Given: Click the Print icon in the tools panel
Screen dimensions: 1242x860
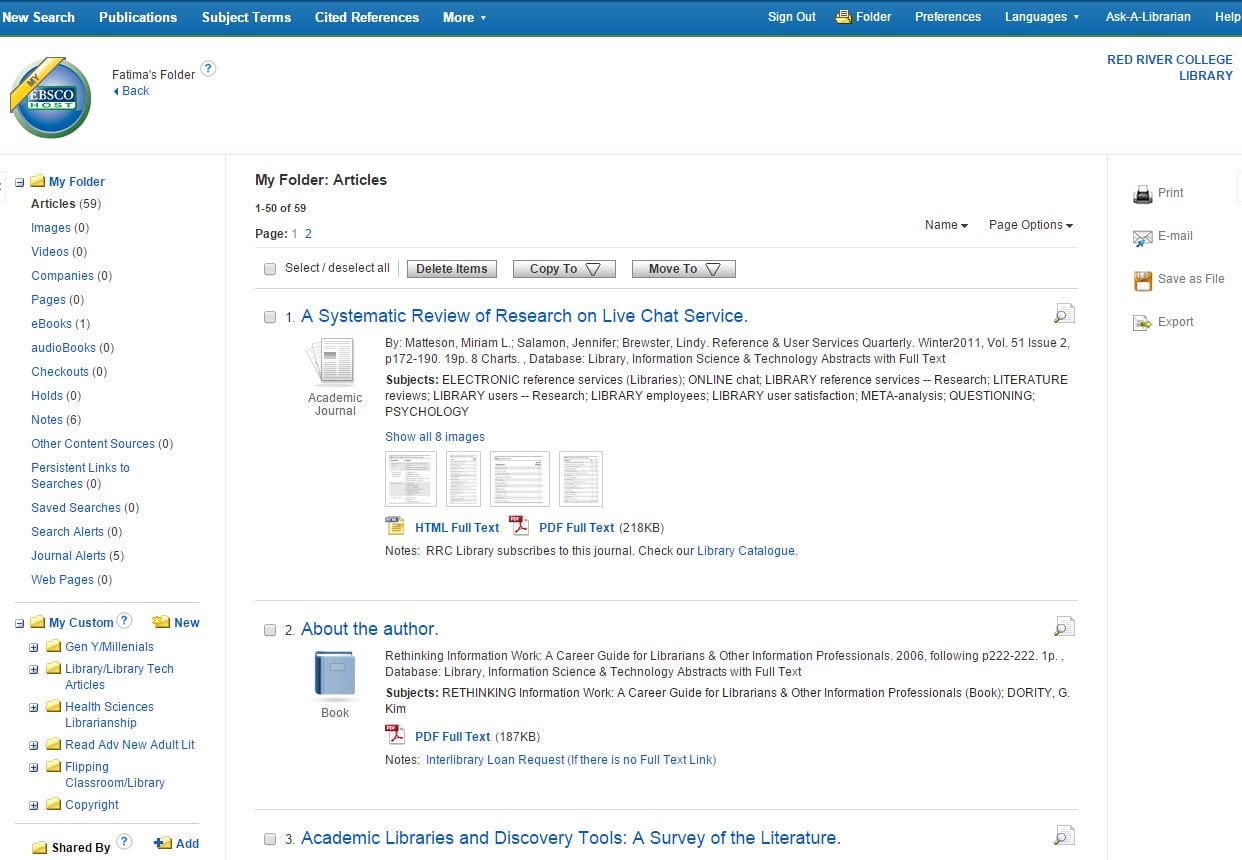Looking at the screenshot, I should tap(1142, 193).
